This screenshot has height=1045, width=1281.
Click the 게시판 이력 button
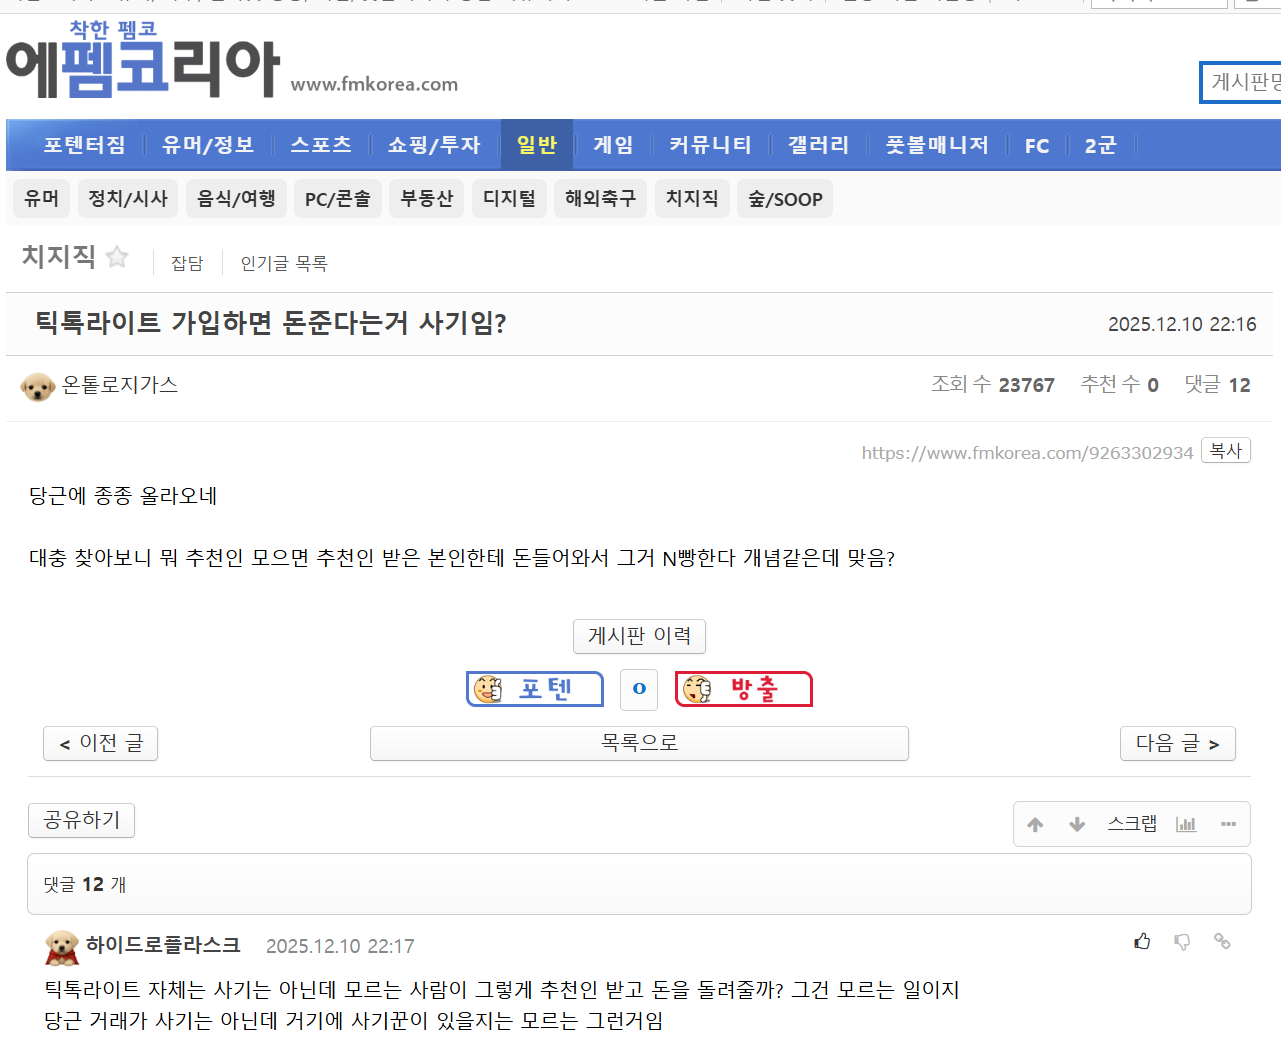point(640,636)
